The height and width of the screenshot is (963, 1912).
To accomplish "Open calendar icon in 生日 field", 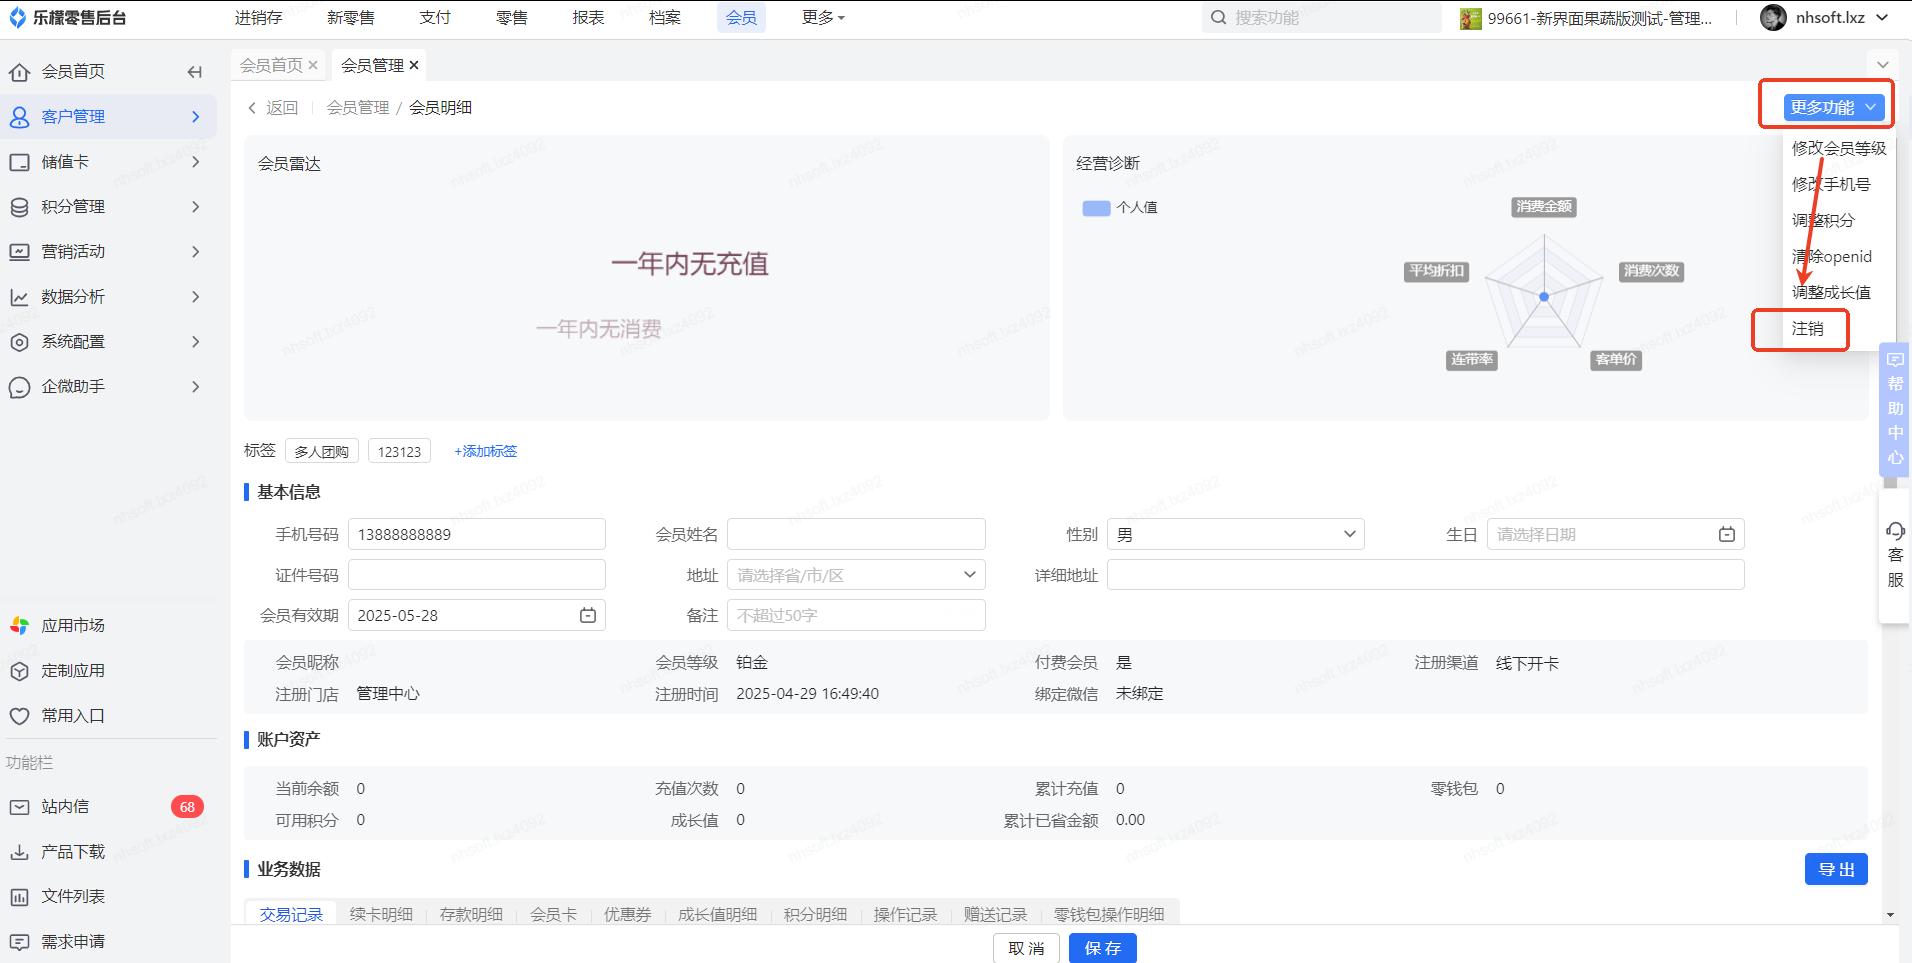I will coord(1726,535).
